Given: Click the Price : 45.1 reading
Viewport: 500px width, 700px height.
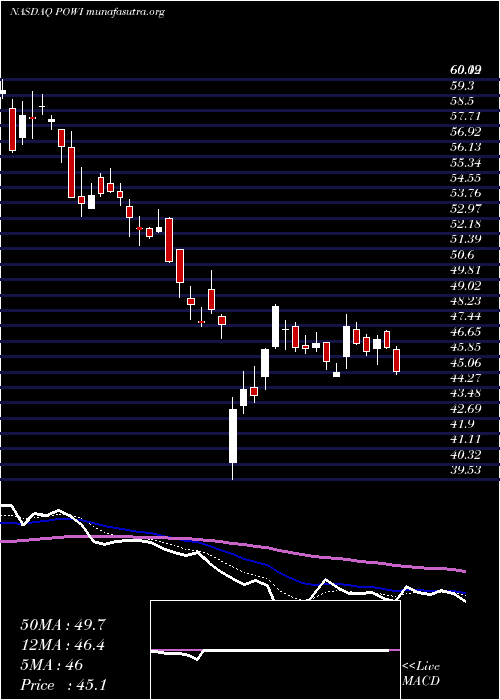Looking at the screenshot, I should point(63,685).
